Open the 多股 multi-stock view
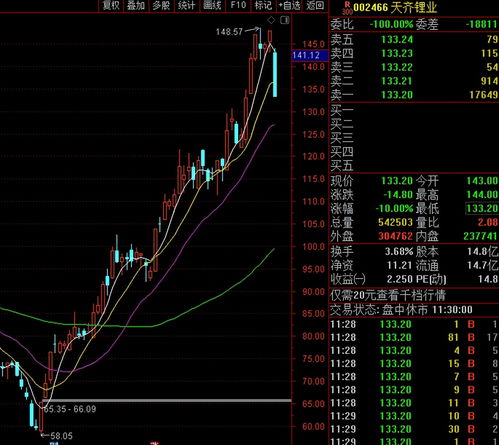 tap(161, 5)
